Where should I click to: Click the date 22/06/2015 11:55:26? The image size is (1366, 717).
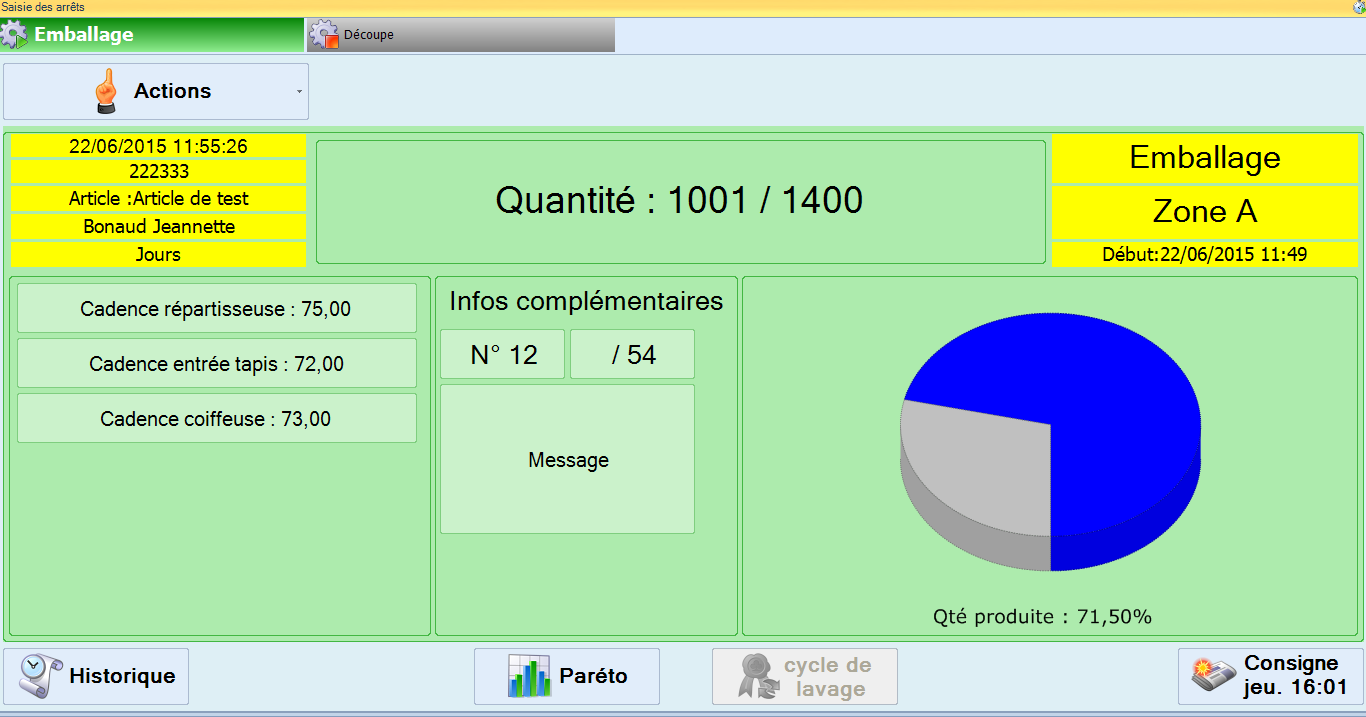[159, 146]
